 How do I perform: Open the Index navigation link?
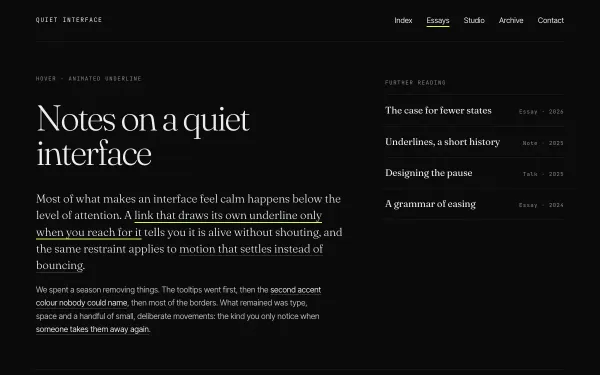(x=403, y=20)
